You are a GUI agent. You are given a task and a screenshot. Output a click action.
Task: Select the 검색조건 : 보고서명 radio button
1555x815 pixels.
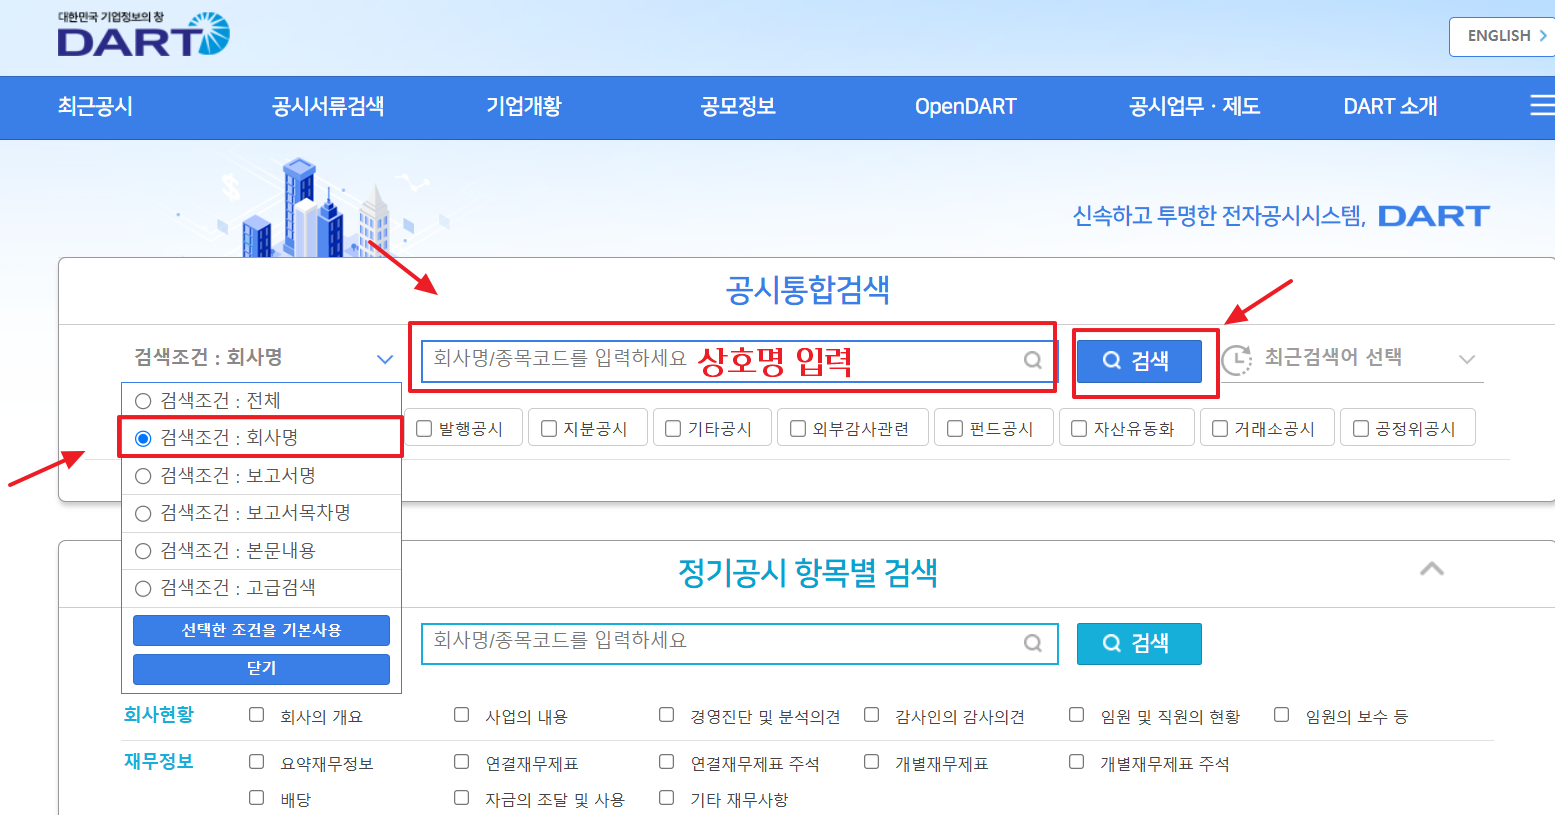(x=142, y=475)
